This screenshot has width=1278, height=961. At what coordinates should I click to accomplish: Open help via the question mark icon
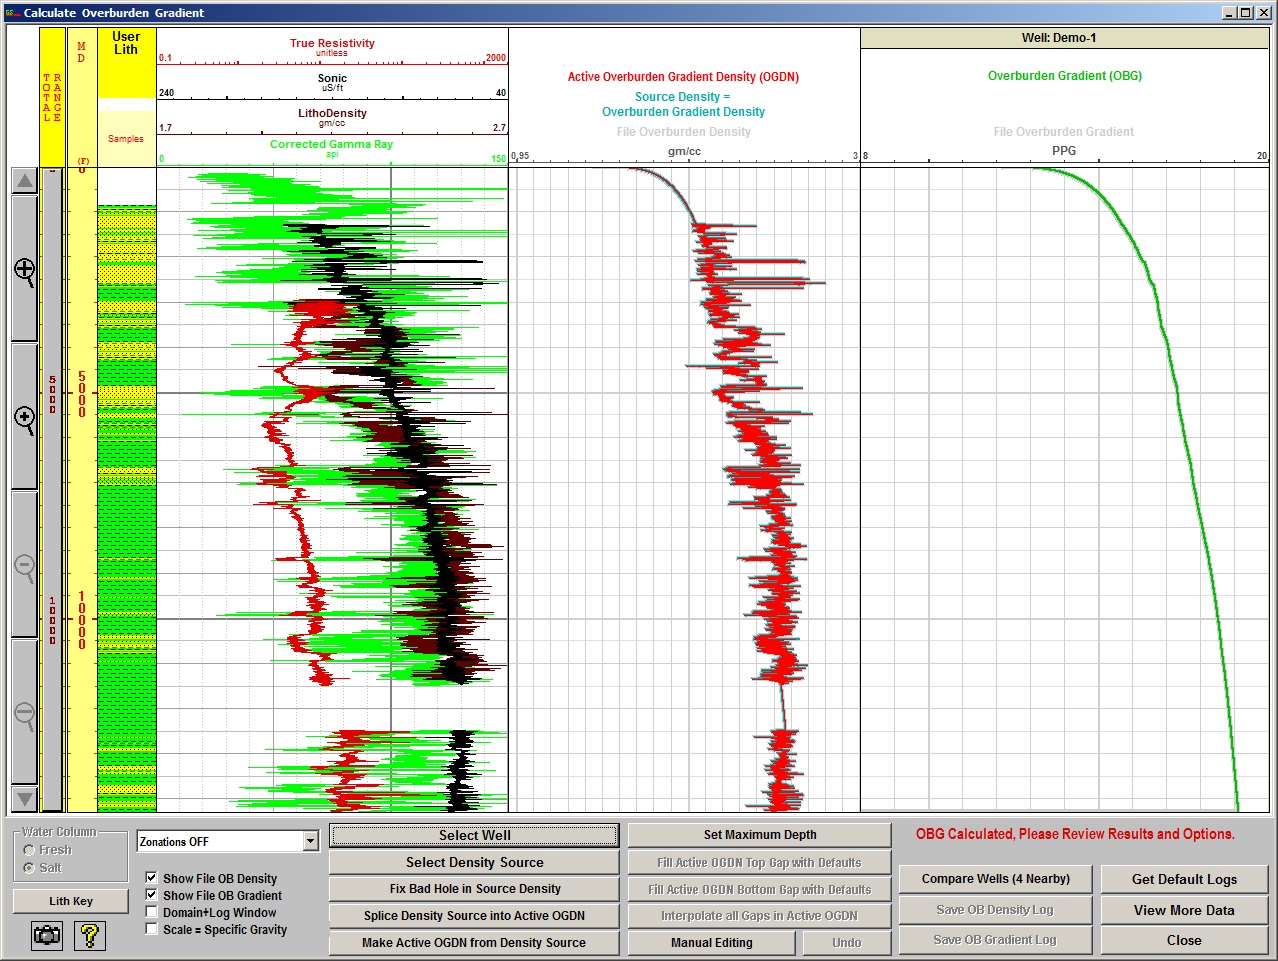point(89,936)
